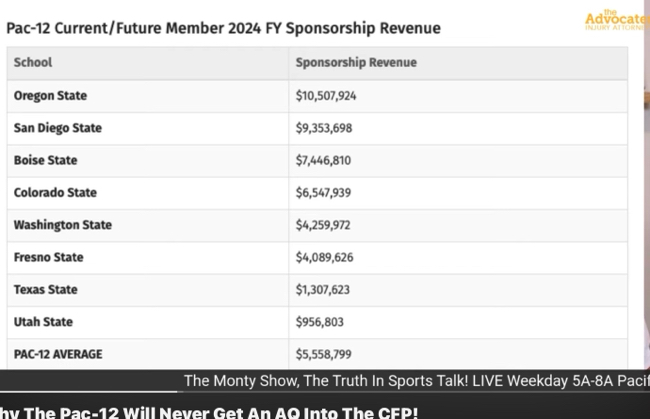Click the Pac-12 AQ headline caption
Image resolution: width=650 pixels, height=419 pixels.
[x=209, y=411]
